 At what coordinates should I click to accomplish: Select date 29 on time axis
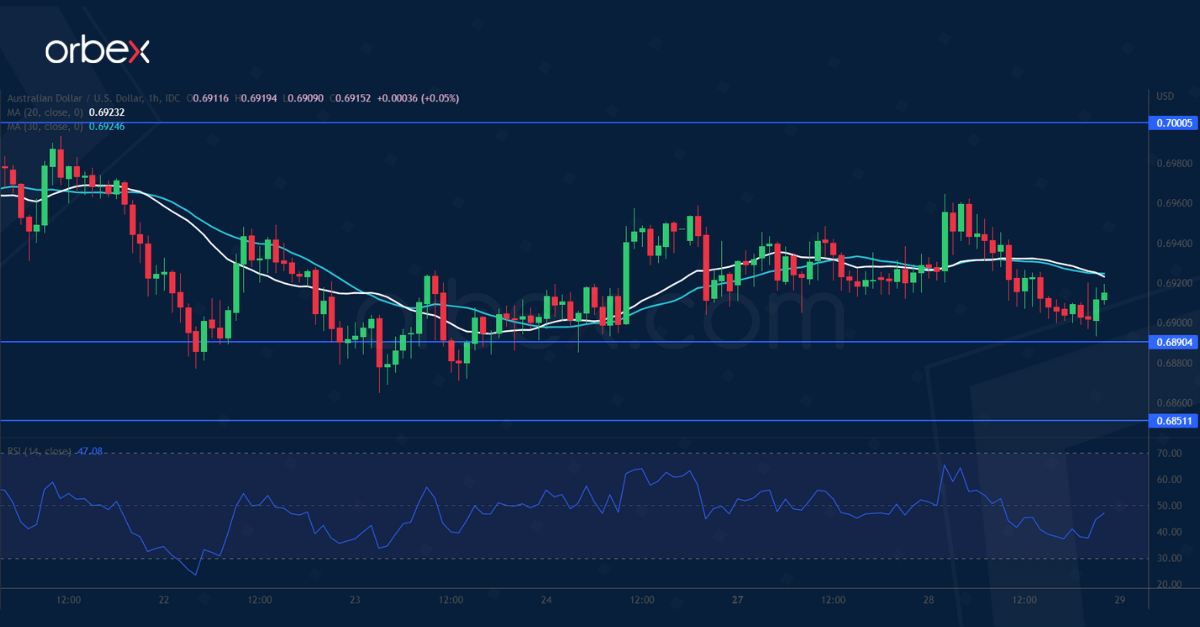(1120, 600)
